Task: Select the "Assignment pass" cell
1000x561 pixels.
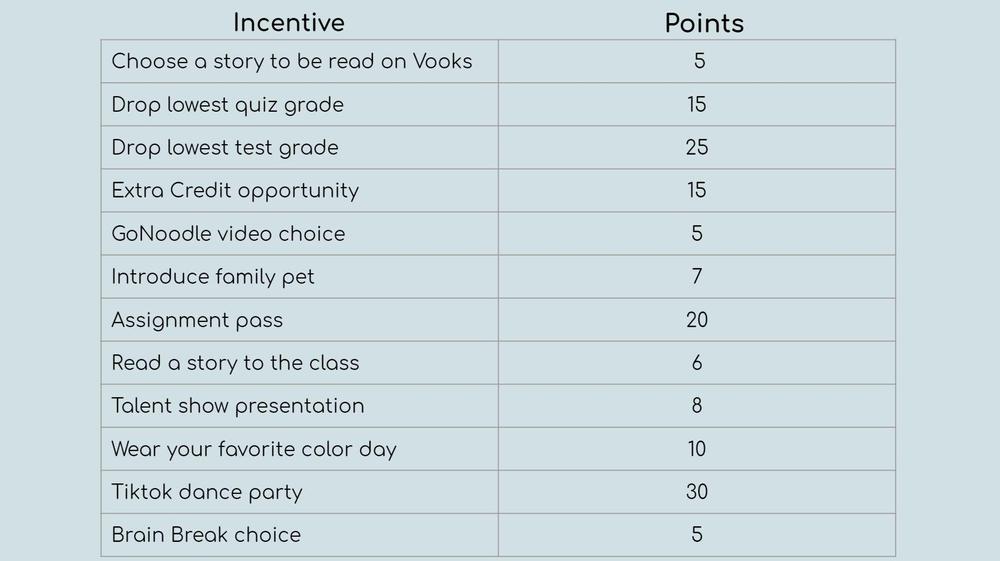Action: tap(197, 320)
